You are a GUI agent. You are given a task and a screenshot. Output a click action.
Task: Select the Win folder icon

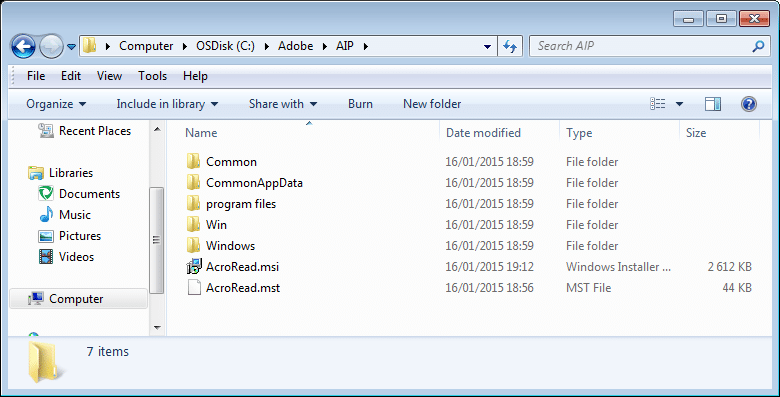[x=194, y=224]
